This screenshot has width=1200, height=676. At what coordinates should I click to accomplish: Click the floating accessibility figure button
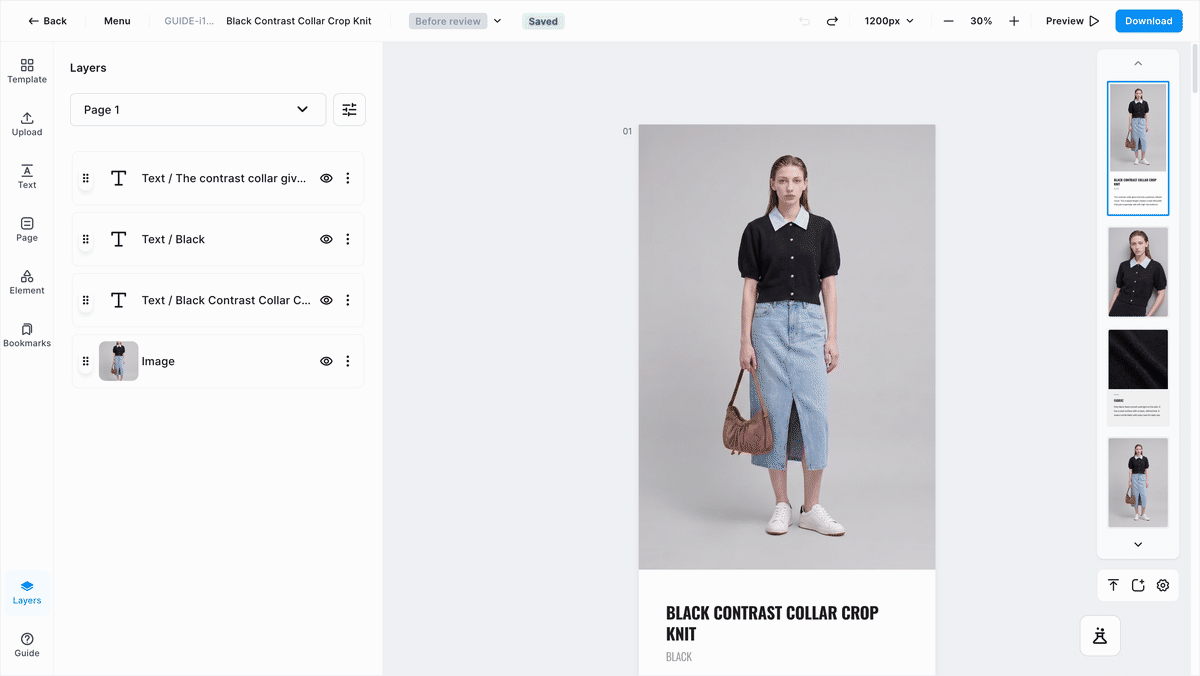pyautogui.click(x=1100, y=635)
